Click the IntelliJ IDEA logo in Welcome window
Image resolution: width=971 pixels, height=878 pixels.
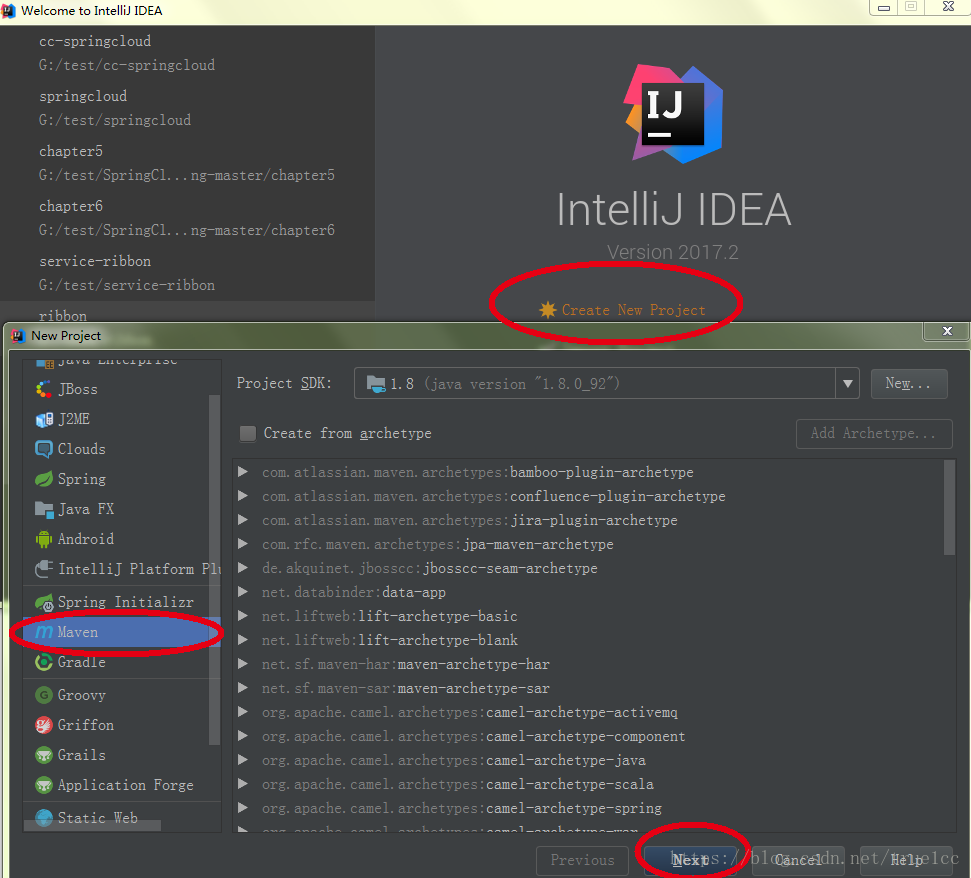(674, 114)
